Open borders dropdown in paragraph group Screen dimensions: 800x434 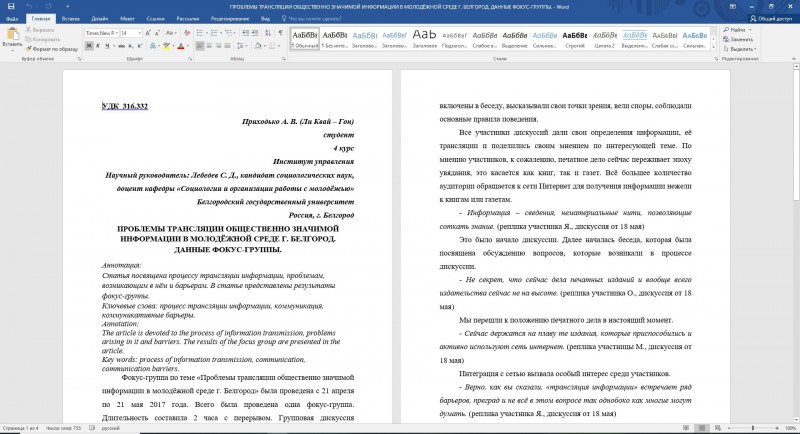(x=279, y=46)
